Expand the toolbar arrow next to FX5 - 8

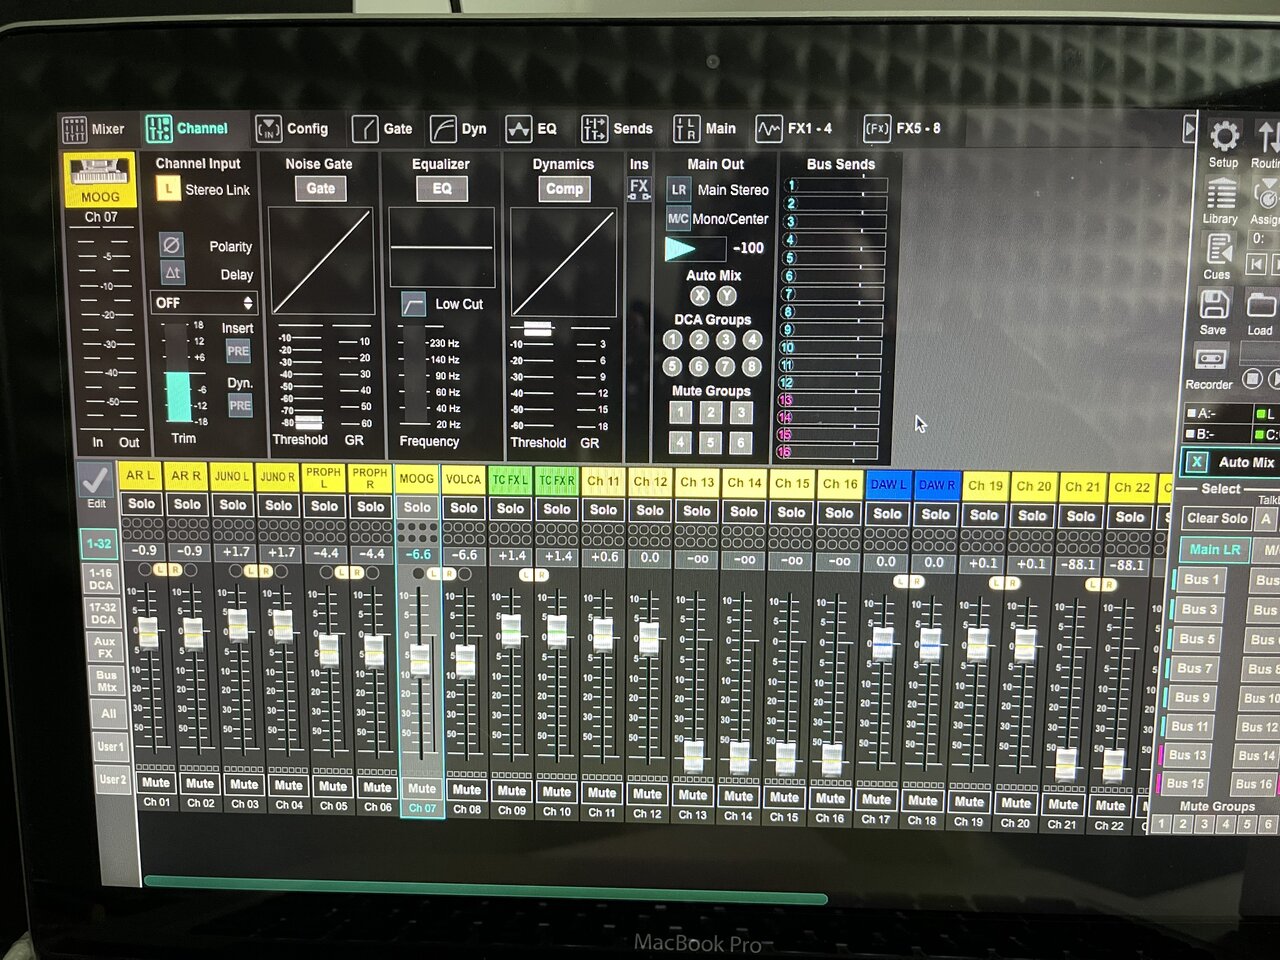(1189, 129)
